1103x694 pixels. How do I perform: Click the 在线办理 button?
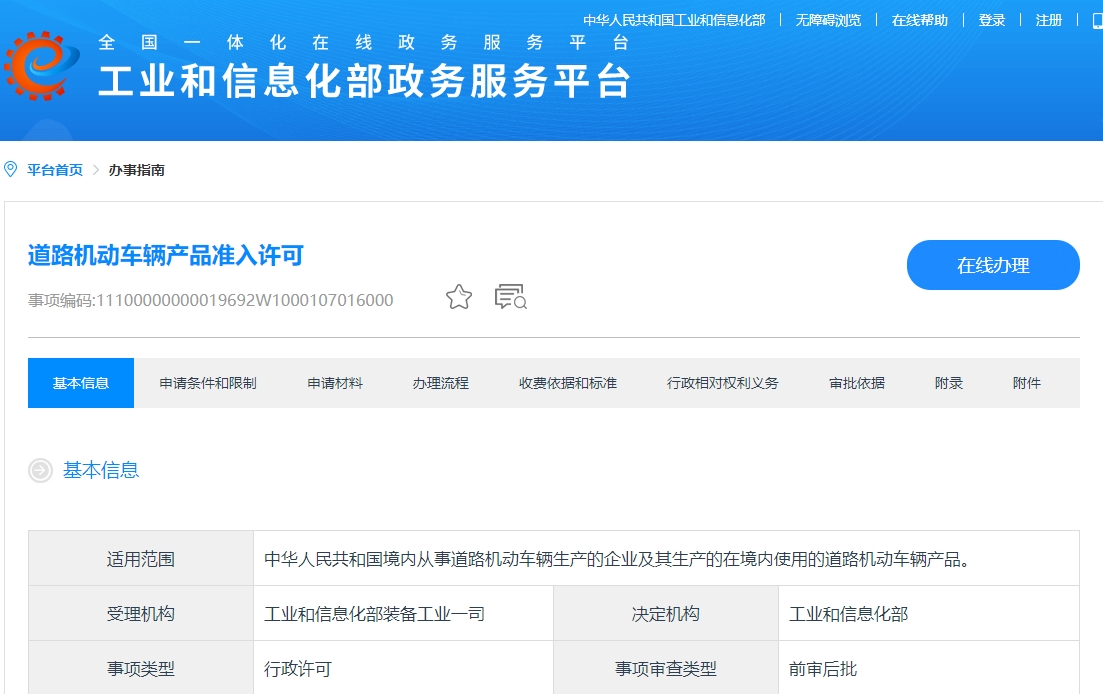pos(992,264)
